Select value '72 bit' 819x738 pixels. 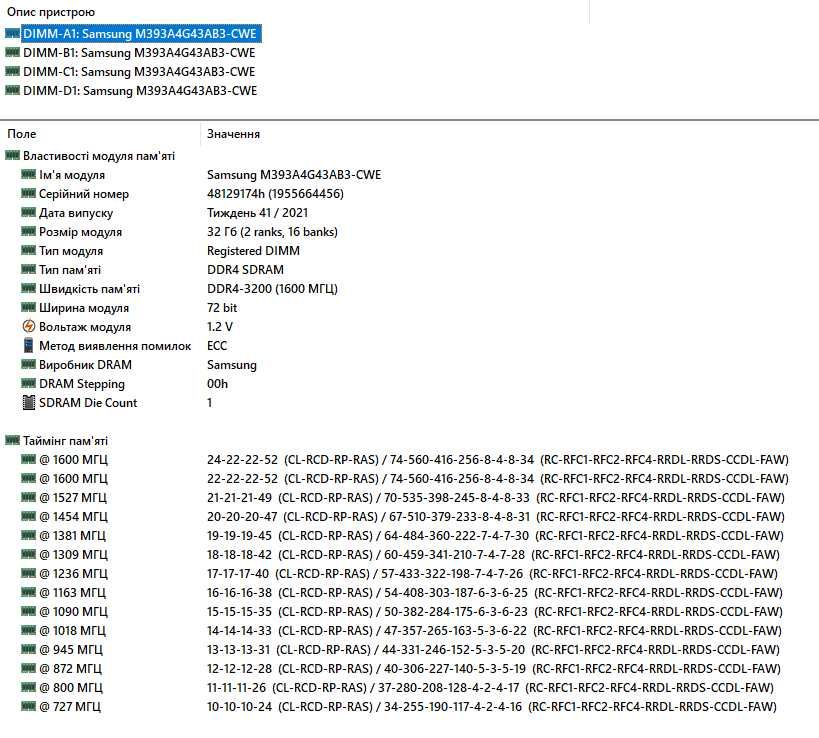tap(222, 308)
